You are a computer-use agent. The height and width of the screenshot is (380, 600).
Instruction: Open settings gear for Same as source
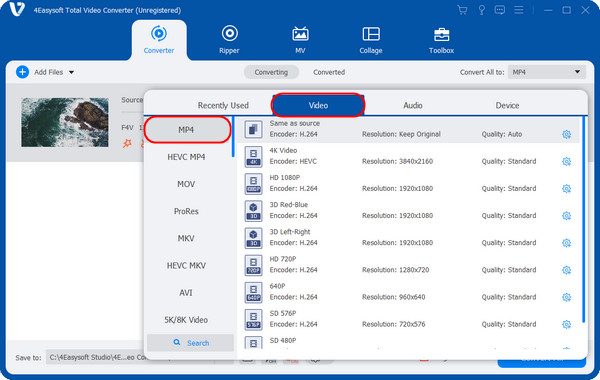pyautogui.click(x=567, y=134)
